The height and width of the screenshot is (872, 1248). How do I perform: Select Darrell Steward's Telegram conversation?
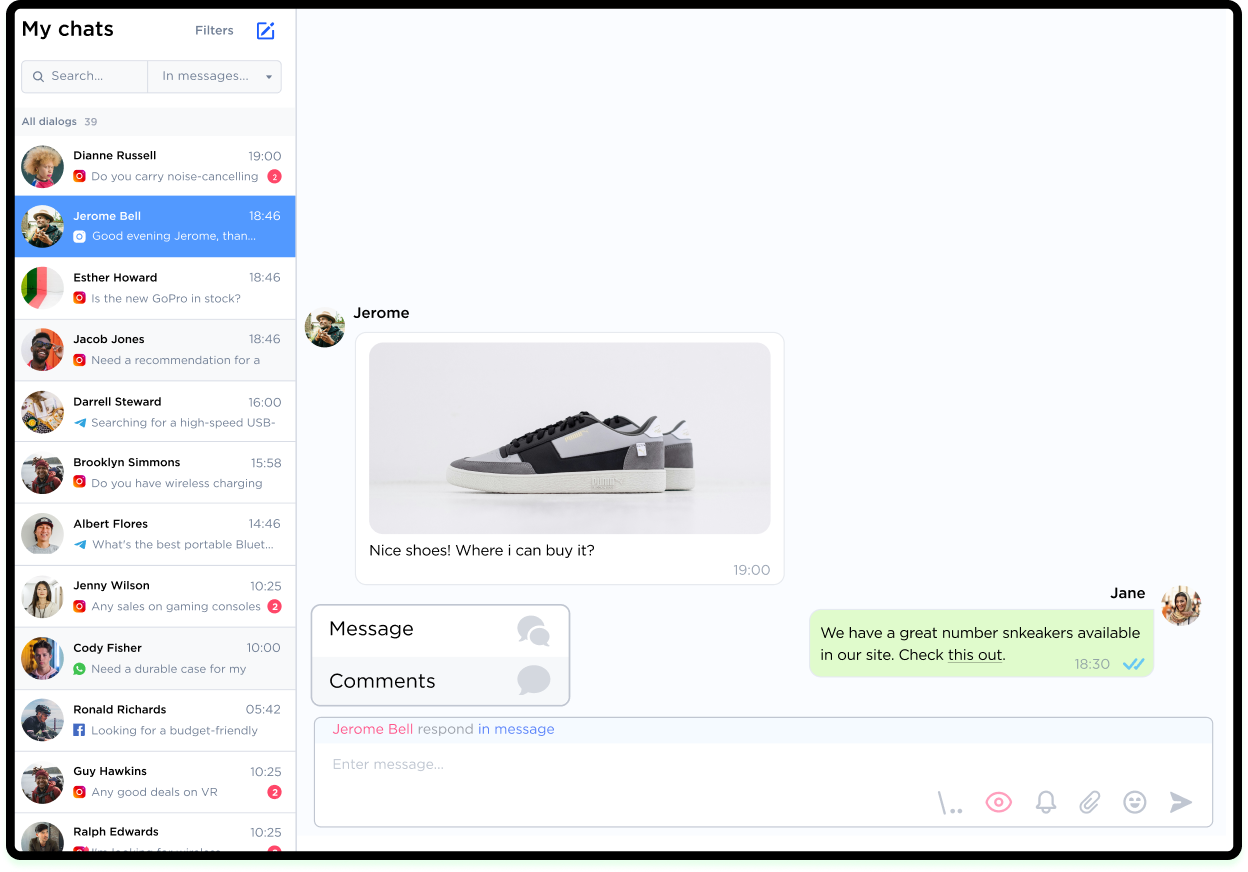click(x=155, y=412)
